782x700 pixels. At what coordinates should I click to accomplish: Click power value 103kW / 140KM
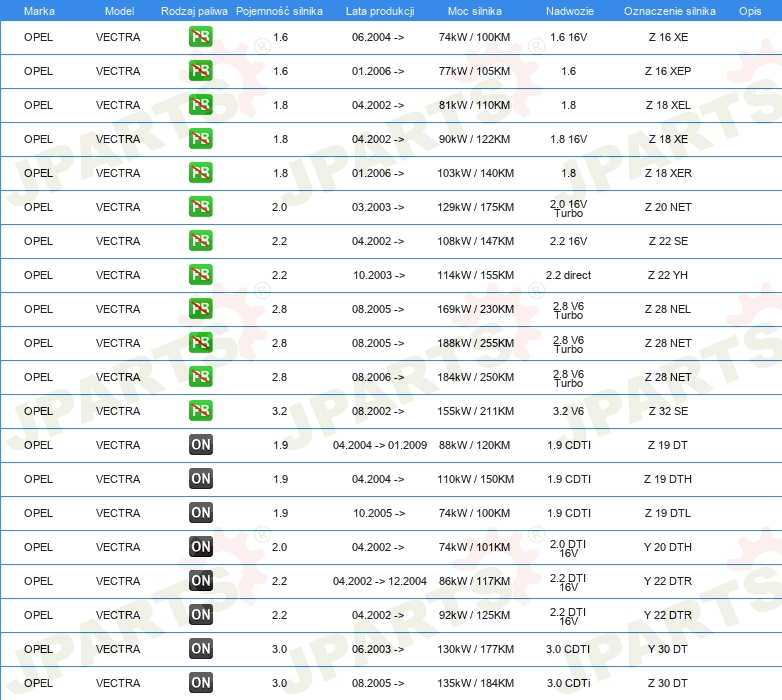[475, 173]
